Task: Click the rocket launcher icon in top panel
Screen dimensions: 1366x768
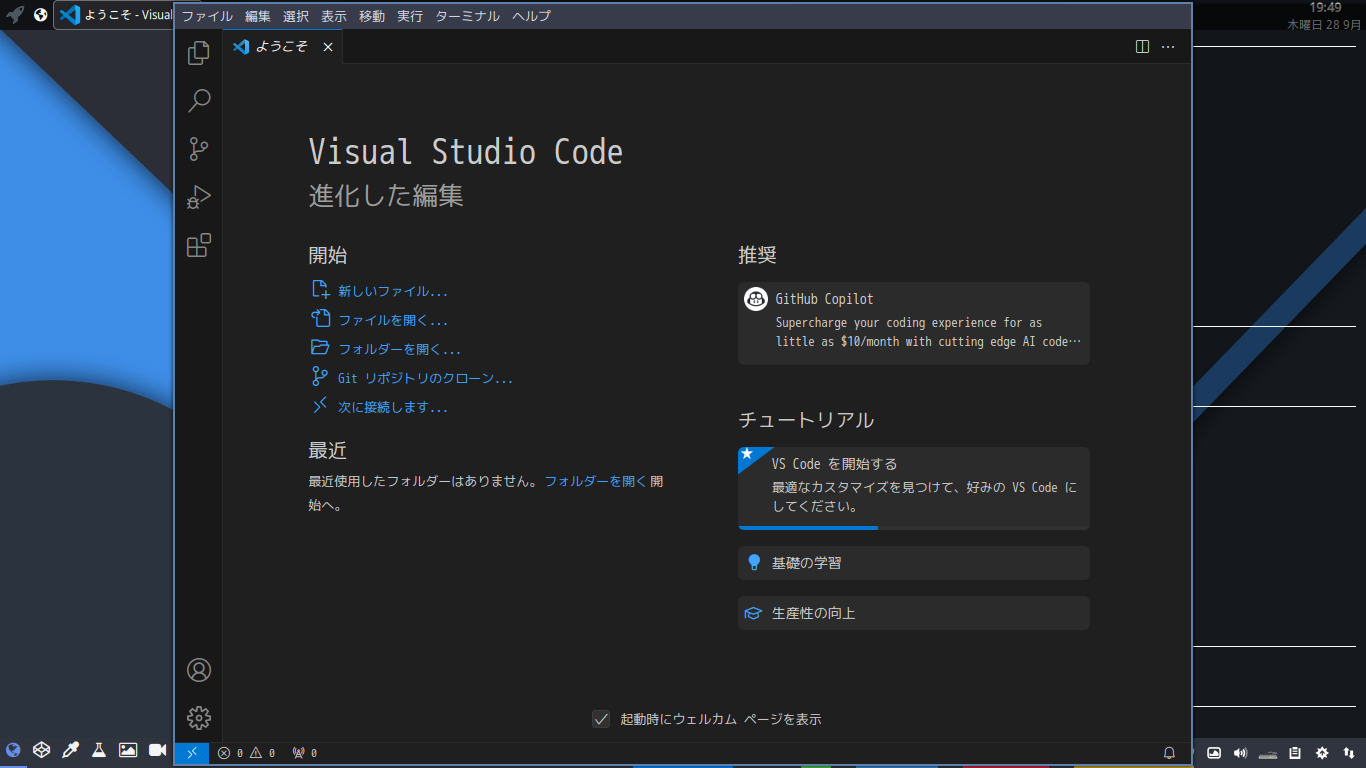Action: point(15,15)
